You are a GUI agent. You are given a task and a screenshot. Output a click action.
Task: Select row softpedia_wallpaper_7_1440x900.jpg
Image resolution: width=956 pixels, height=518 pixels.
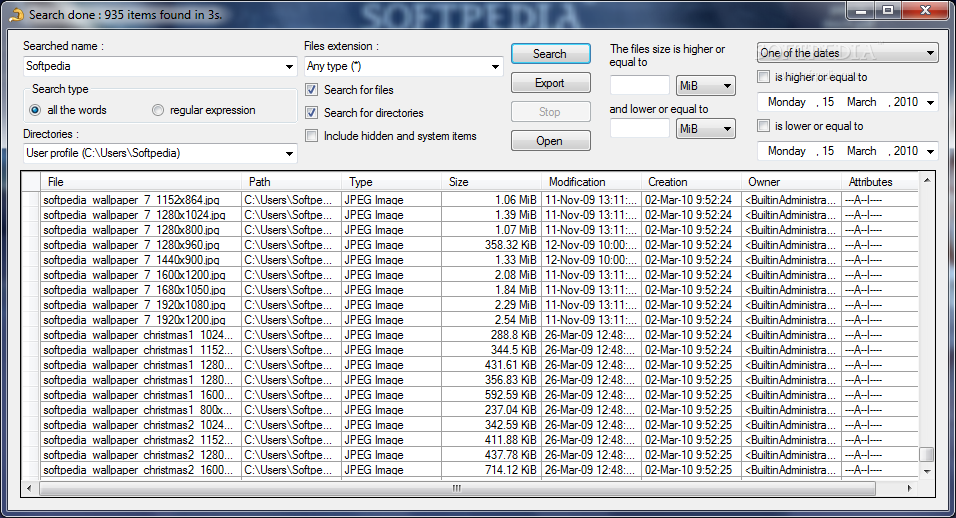coord(469,260)
